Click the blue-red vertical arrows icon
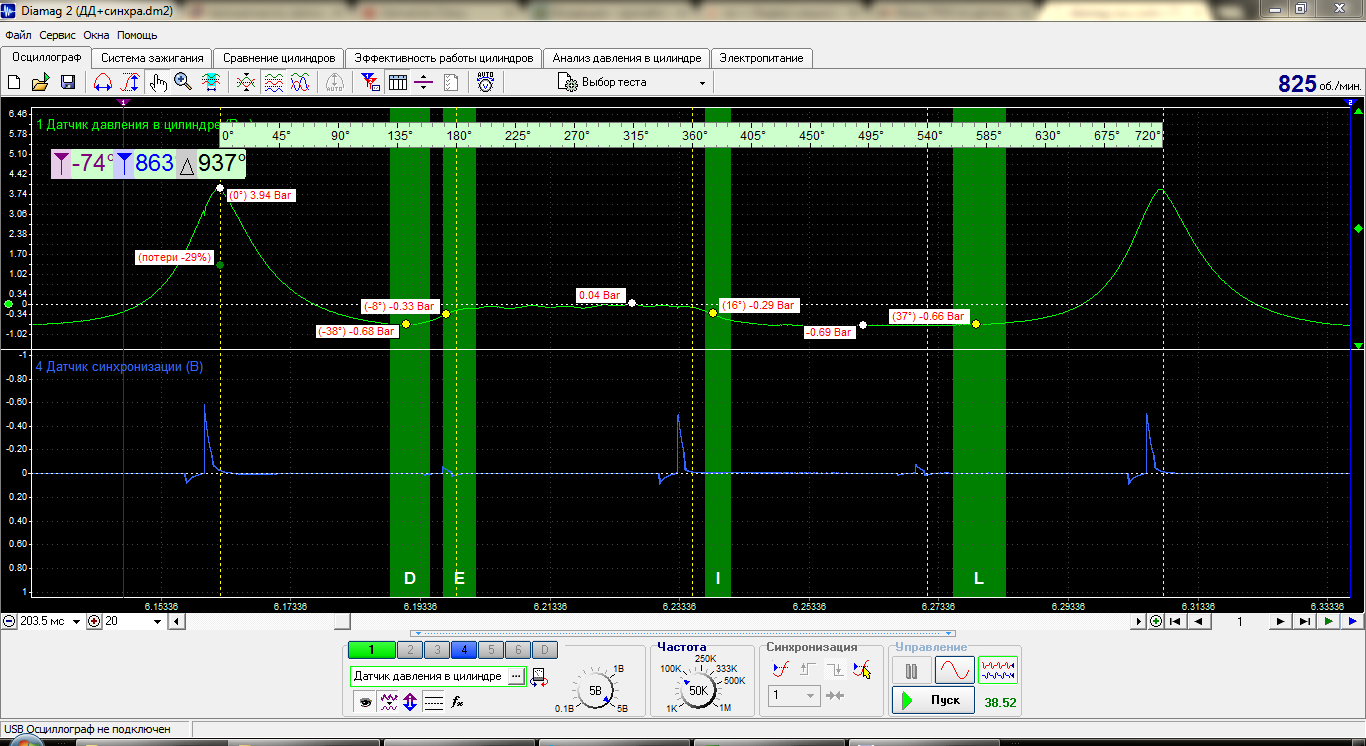 pyautogui.click(x=410, y=702)
